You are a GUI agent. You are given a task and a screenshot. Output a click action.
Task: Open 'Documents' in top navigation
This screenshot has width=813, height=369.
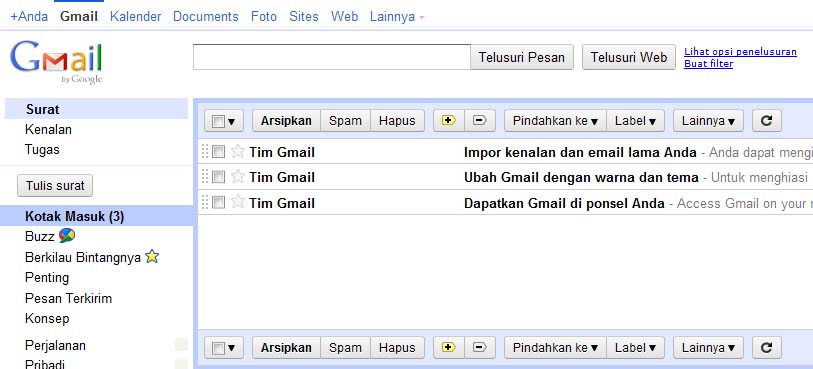click(x=206, y=17)
